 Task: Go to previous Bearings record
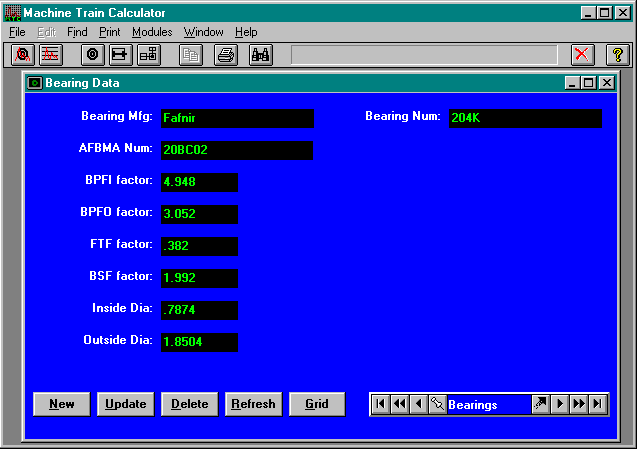point(418,404)
